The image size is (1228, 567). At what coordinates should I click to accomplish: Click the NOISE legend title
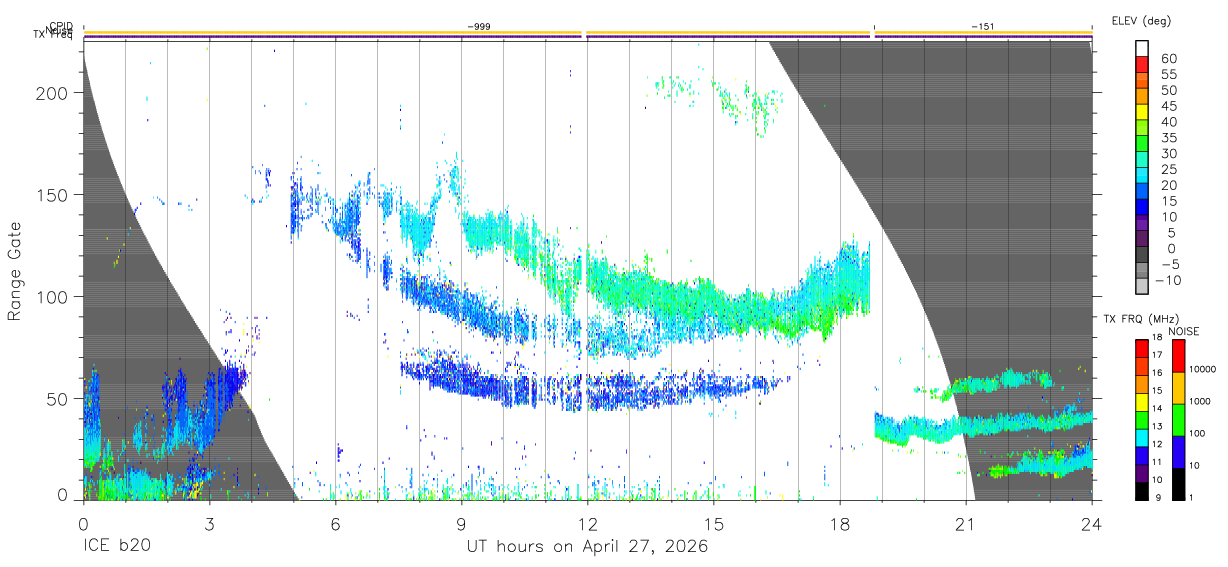coord(1184,331)
